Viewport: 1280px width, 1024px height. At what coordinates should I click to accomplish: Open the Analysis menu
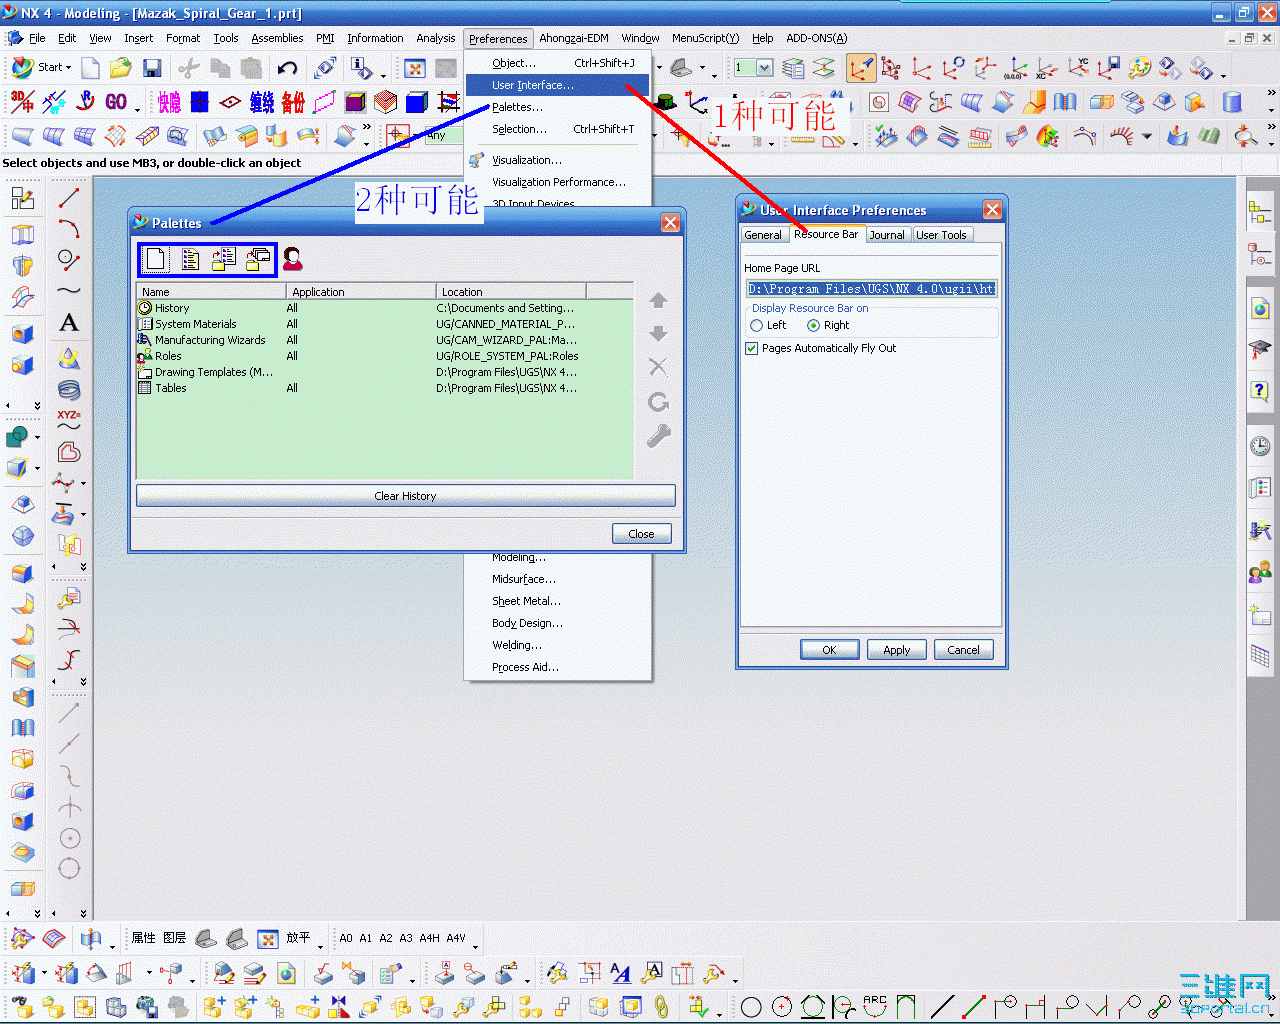click(436, 39)
